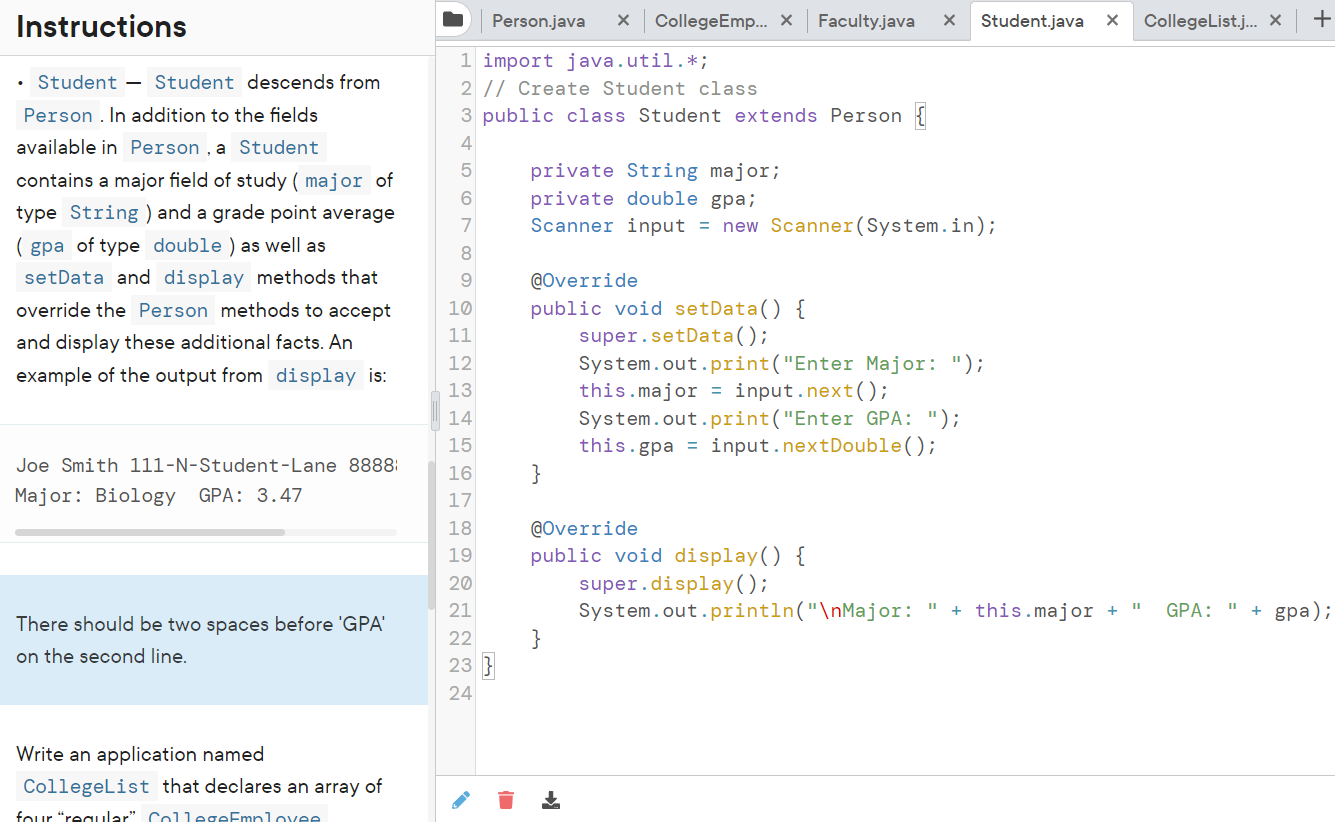The width and height of the screenshot is (1335, 822).
Task: Open the file browser folder icon
Action: coord(452,19)
